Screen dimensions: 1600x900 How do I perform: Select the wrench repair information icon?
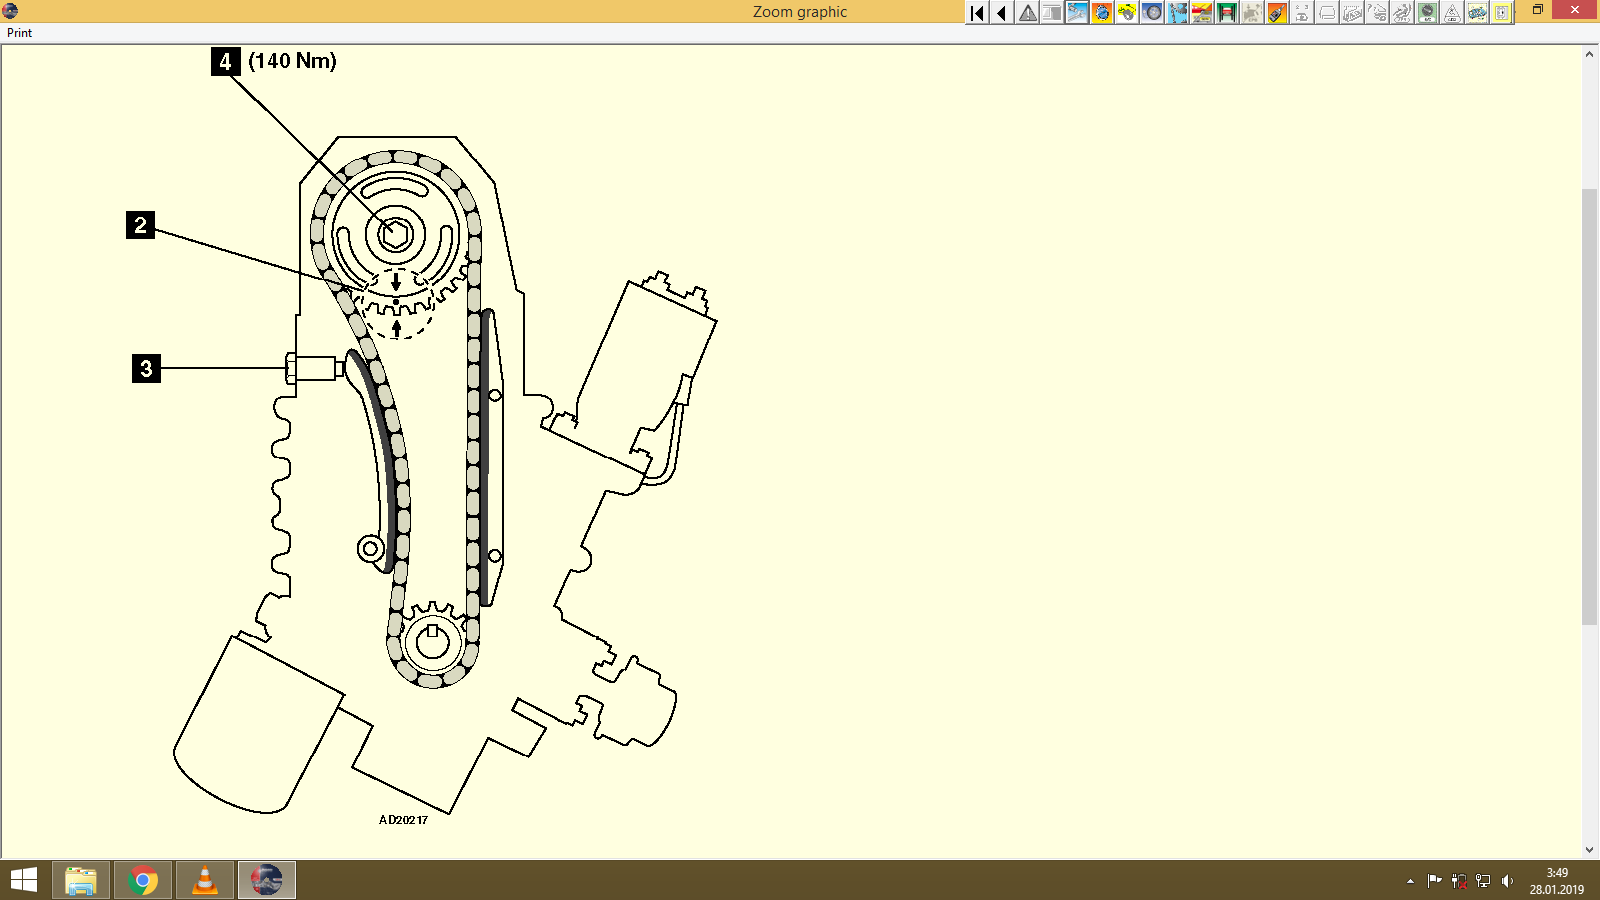(1075, 13)
